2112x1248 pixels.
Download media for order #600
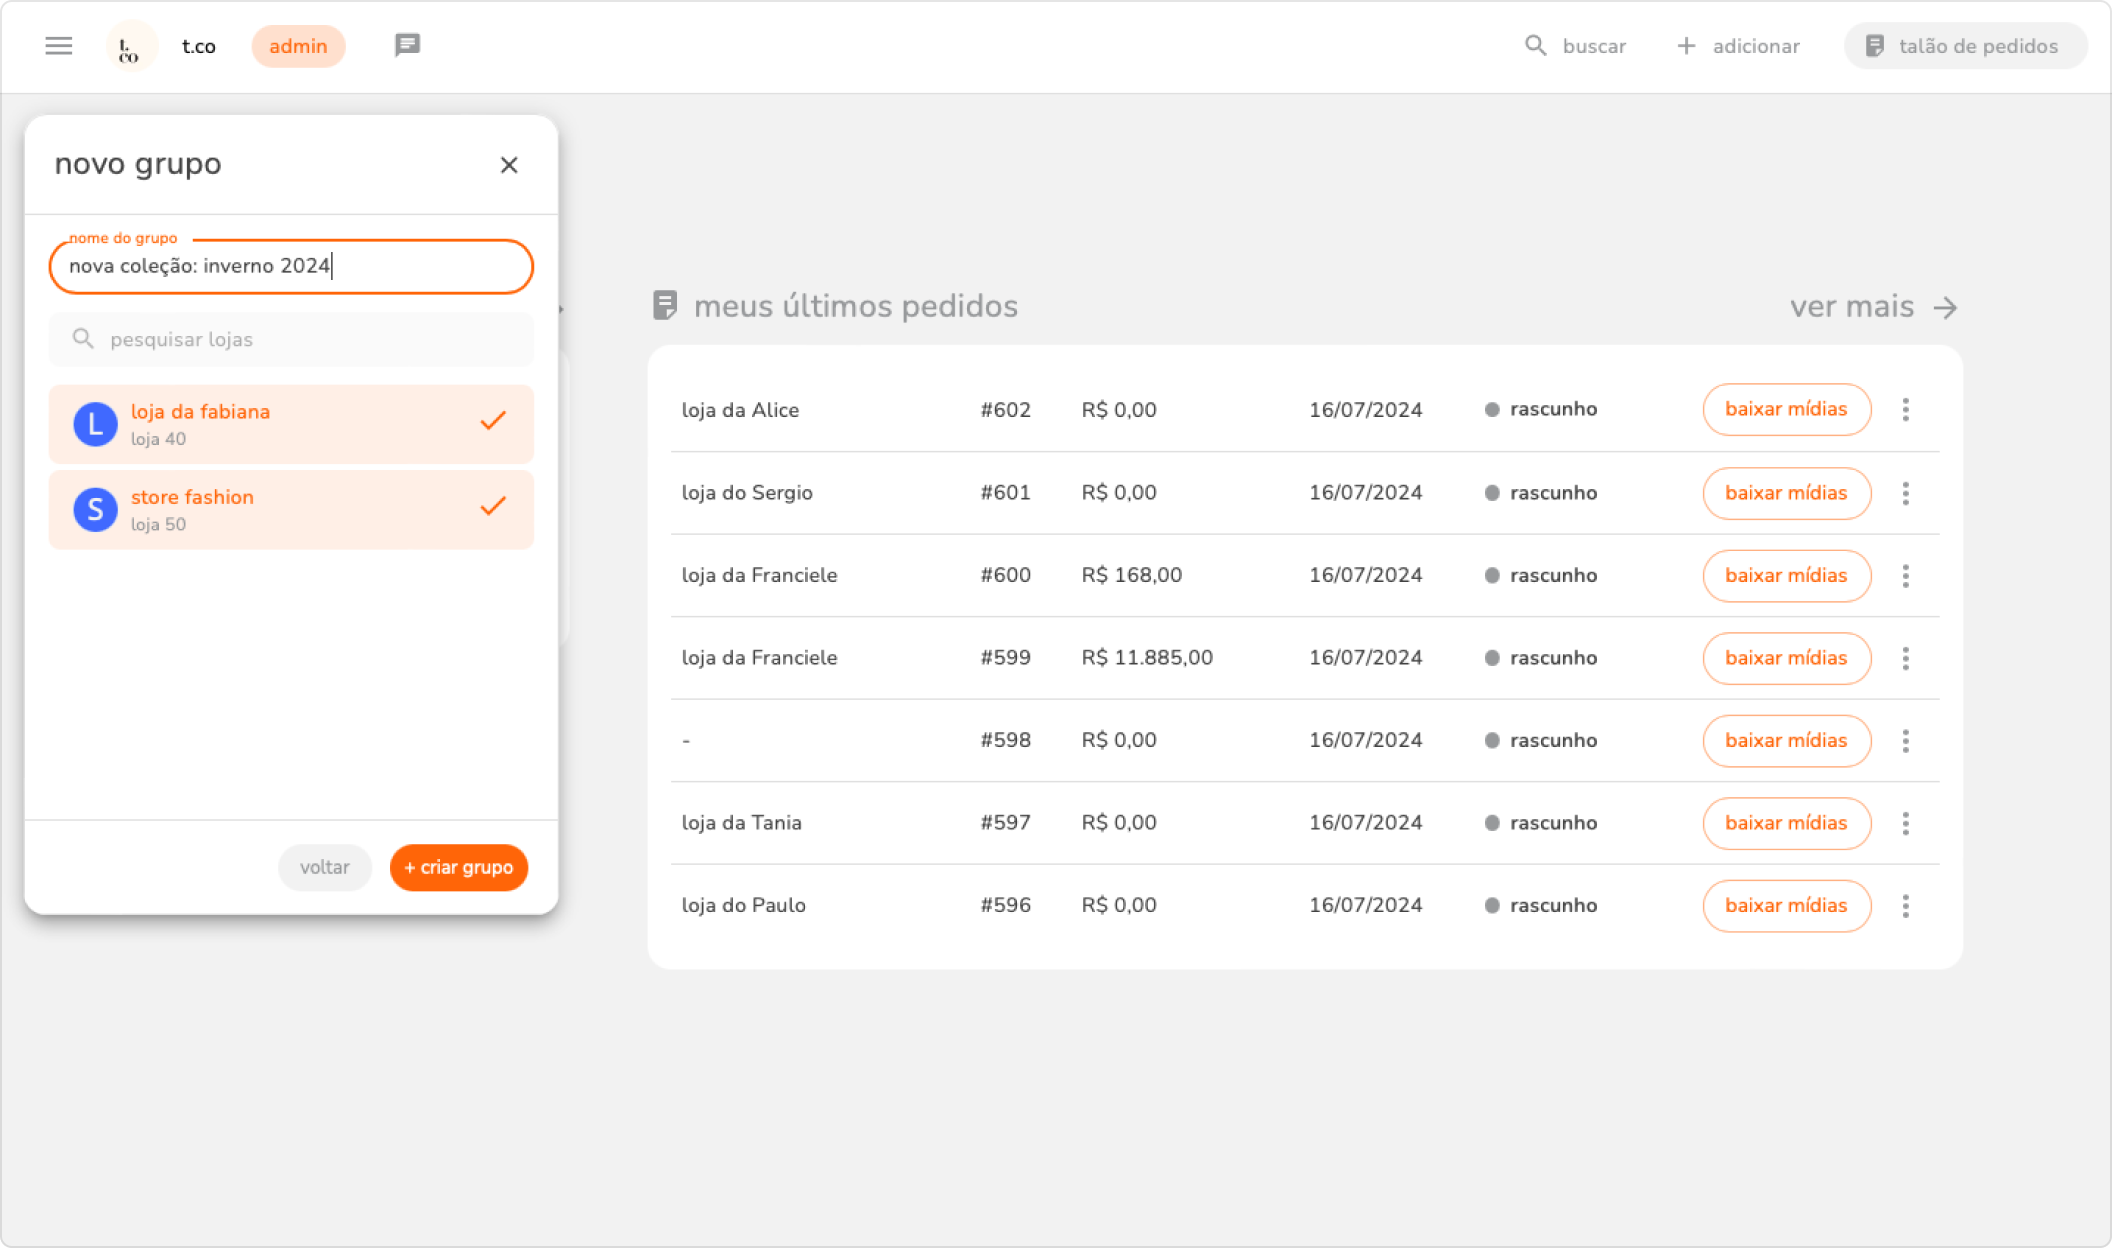tap(1786, 576)
